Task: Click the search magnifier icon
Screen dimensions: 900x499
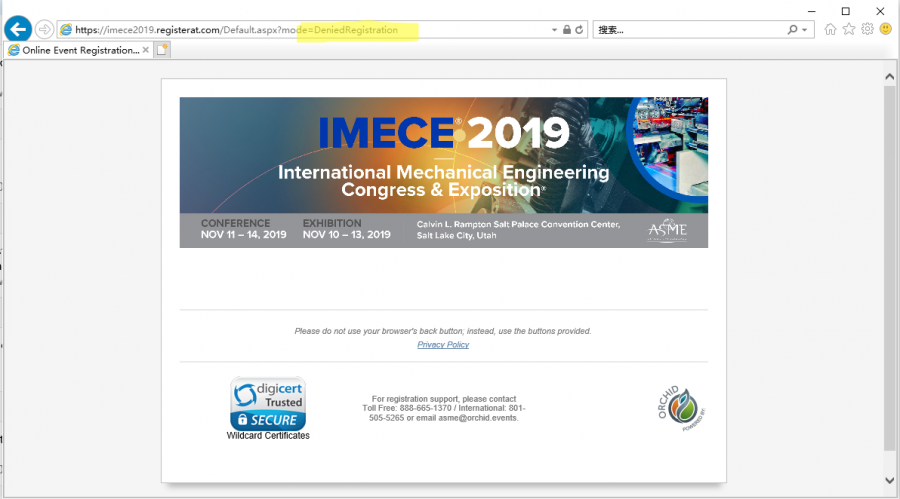Action: 793,30
